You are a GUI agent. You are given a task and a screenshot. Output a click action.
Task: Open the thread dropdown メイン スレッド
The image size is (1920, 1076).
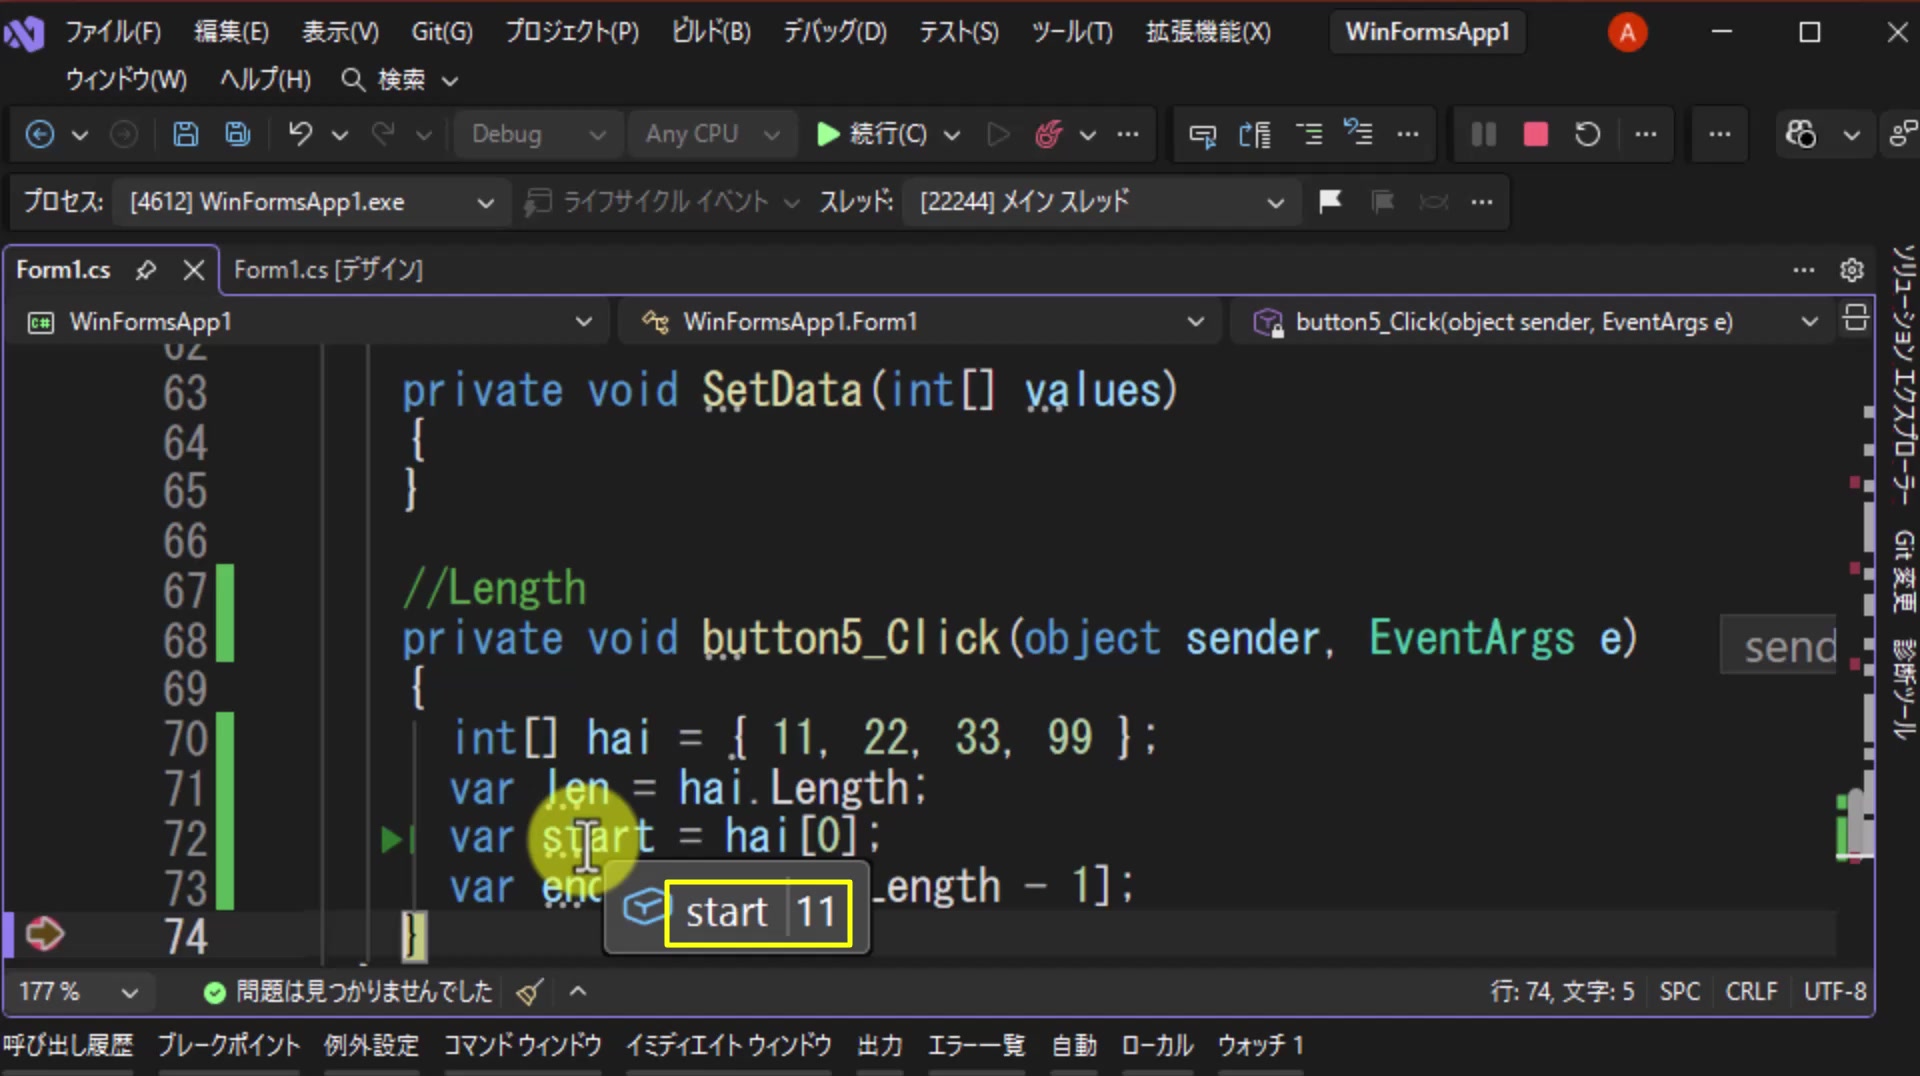[x=1100, y=202]
